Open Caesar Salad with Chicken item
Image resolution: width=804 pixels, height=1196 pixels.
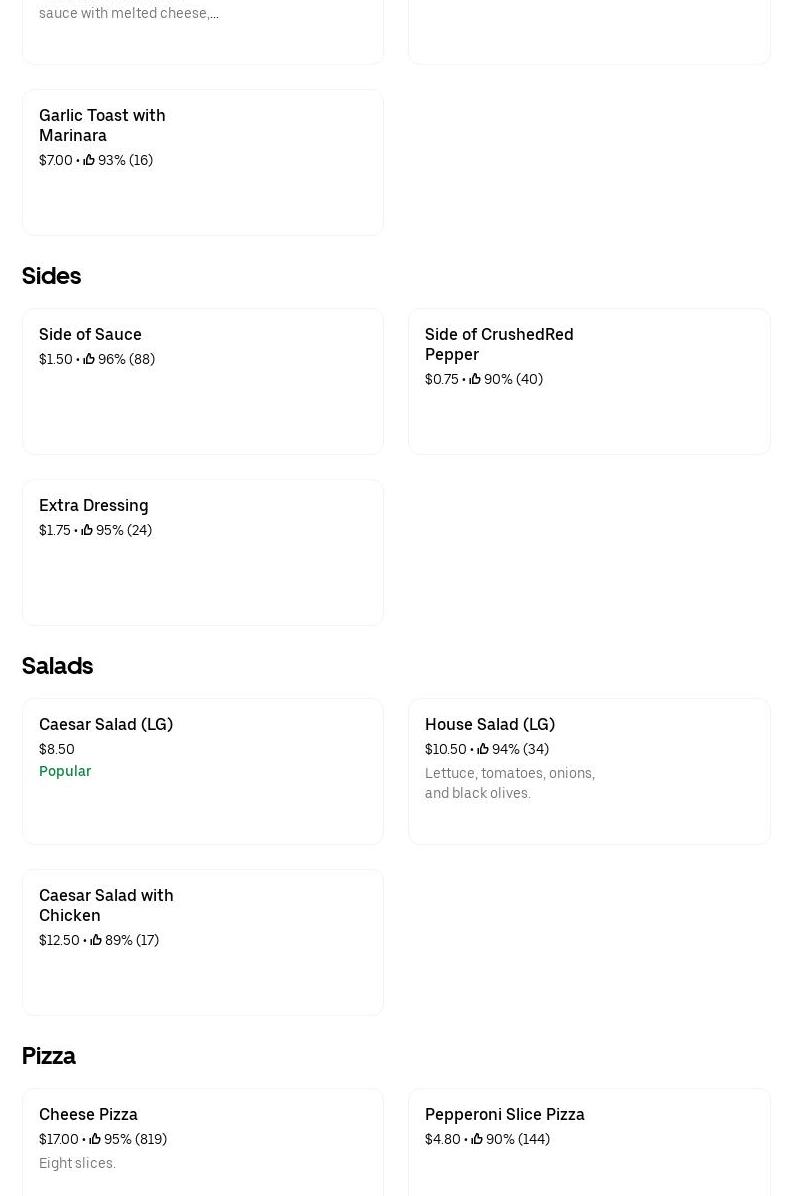(x=106, y=905)
